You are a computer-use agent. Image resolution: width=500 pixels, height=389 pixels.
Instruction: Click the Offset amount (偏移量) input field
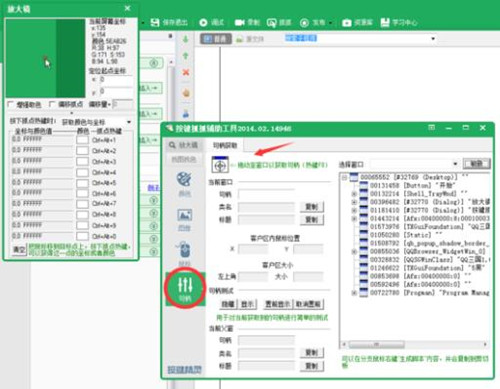point(122,104)
